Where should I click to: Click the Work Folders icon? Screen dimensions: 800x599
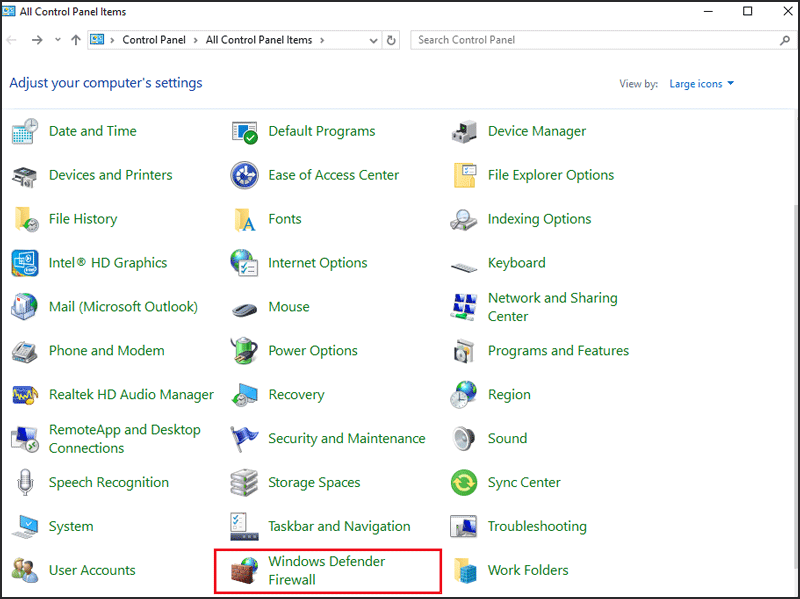tap(465, 570)
